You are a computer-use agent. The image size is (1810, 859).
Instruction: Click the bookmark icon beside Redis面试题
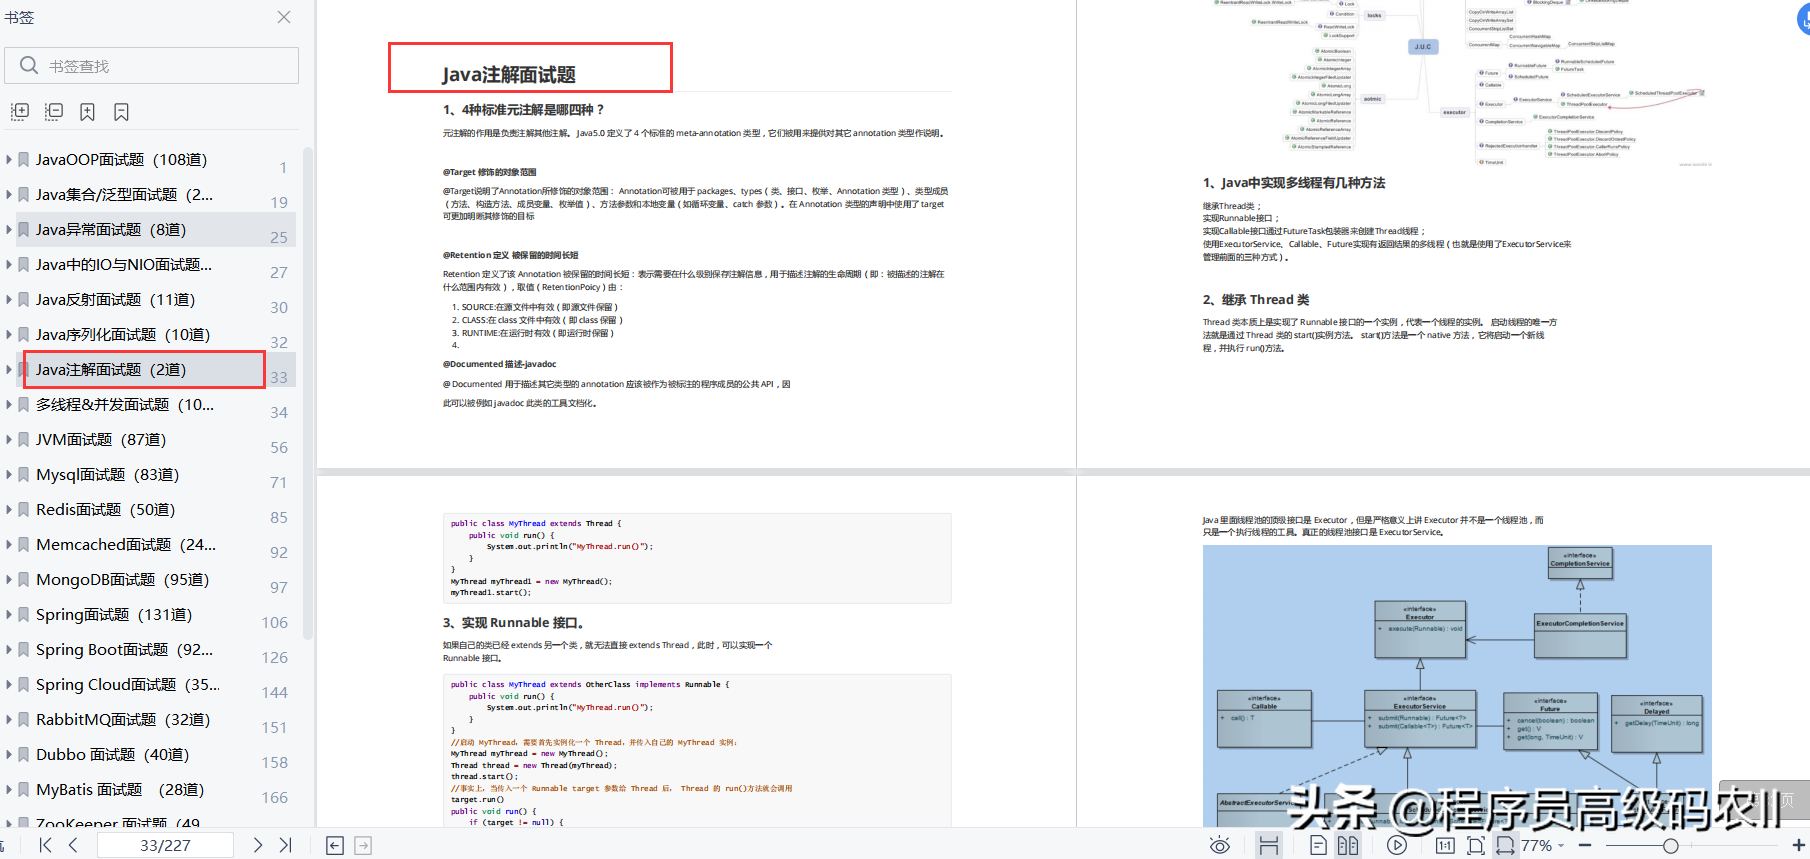pyautogui.click(x=24, y=509)
